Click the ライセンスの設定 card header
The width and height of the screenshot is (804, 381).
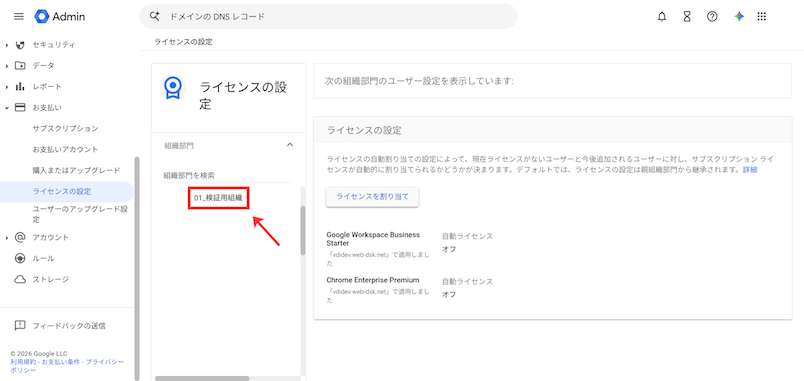point(552,130)
